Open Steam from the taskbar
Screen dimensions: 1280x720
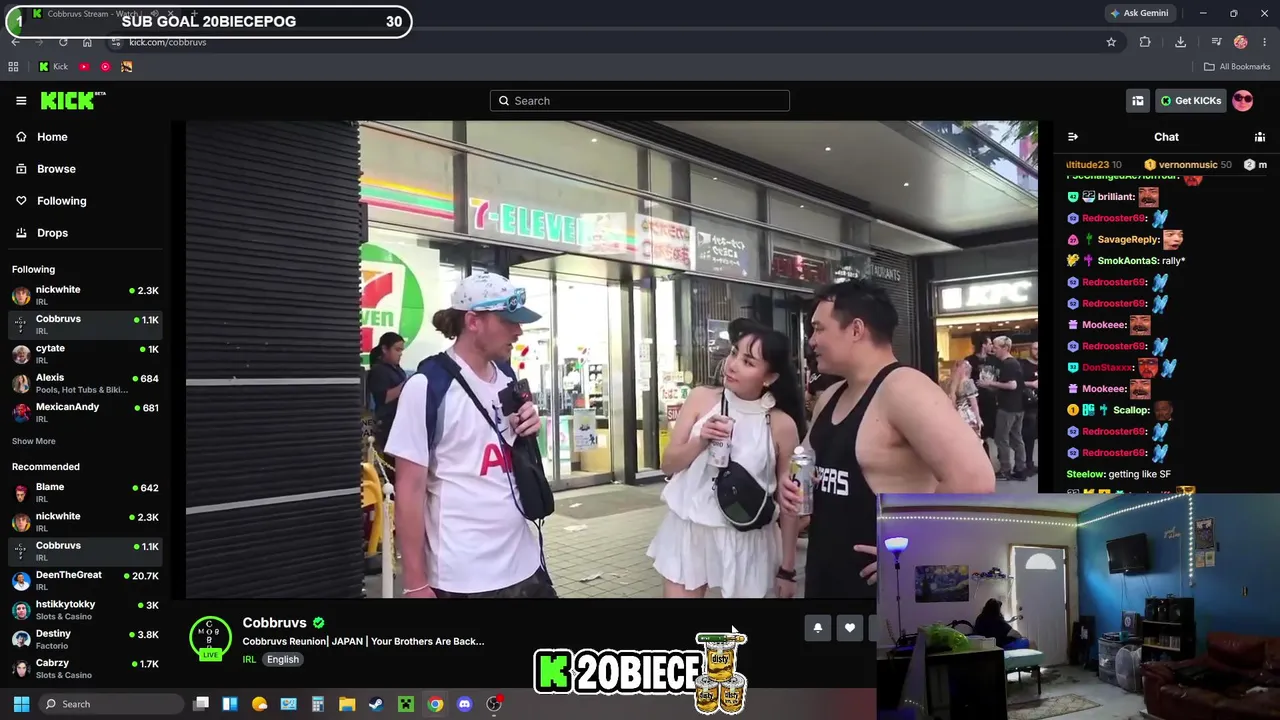tap(376, 704)
